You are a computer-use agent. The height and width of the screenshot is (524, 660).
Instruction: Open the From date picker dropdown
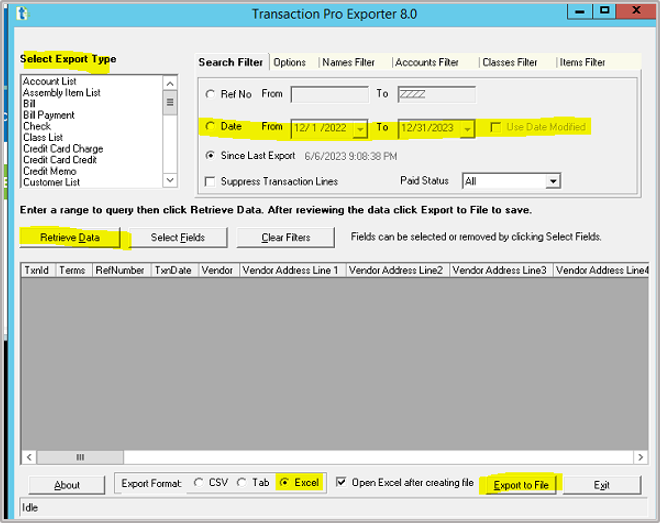pyautogui.click(x=360, y=129)
